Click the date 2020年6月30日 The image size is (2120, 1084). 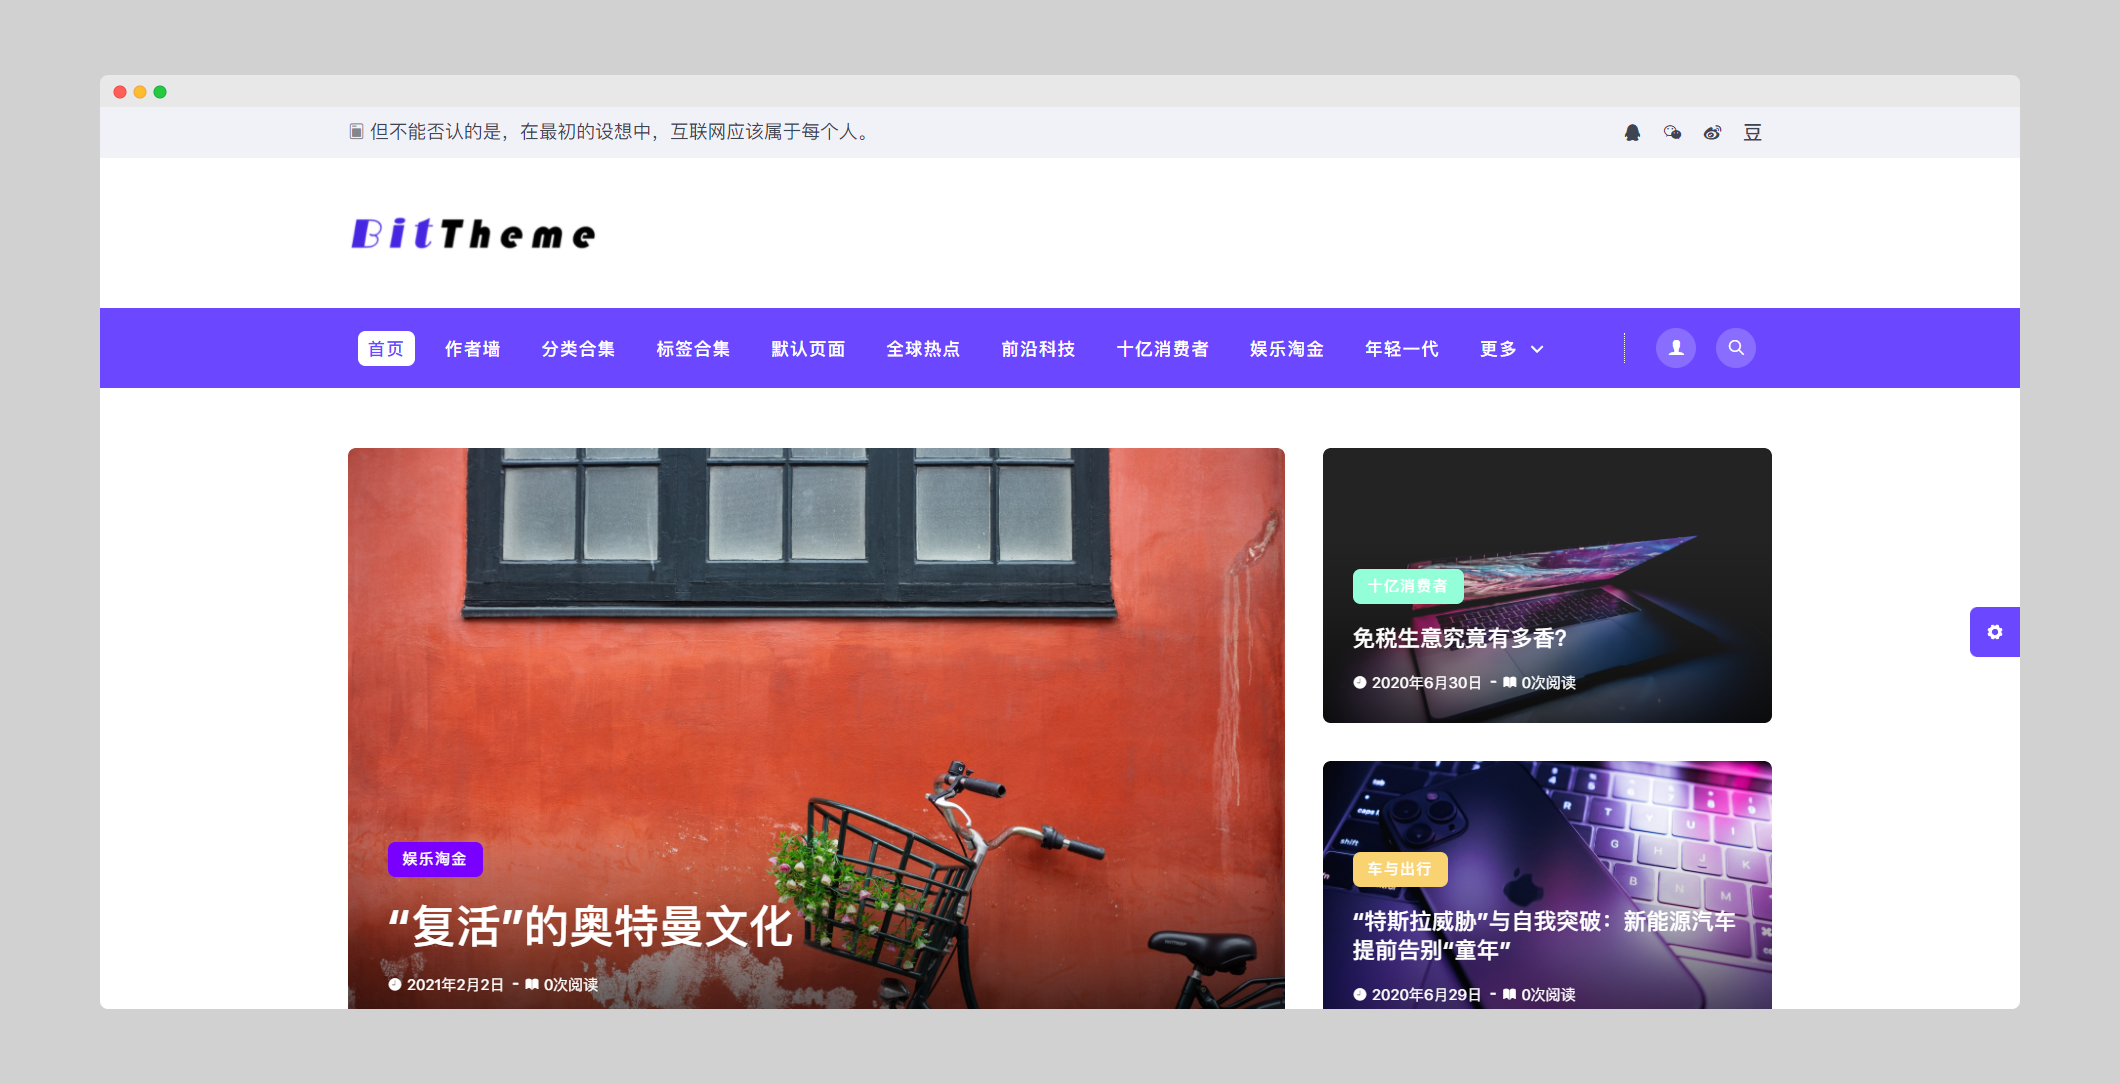coord(1426,683)
